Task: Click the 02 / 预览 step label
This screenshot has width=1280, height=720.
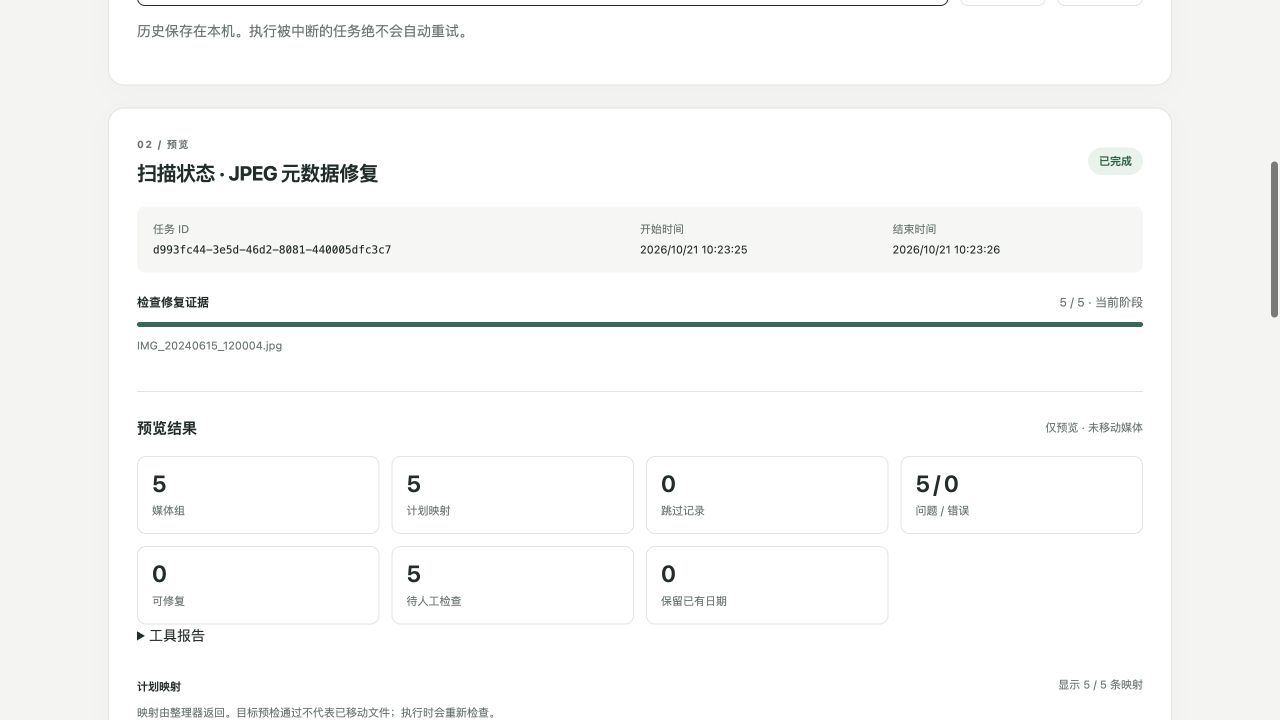Action: 163,145
